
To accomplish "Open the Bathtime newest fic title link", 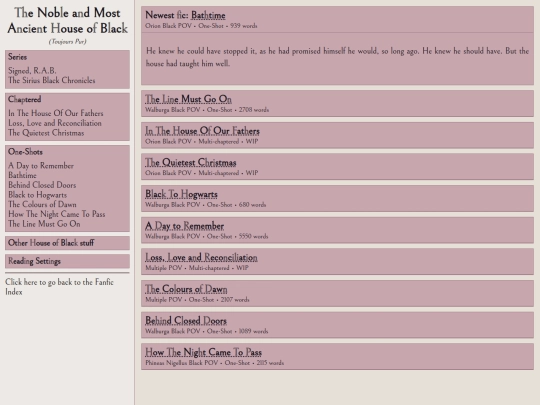I will coord(208,15).
